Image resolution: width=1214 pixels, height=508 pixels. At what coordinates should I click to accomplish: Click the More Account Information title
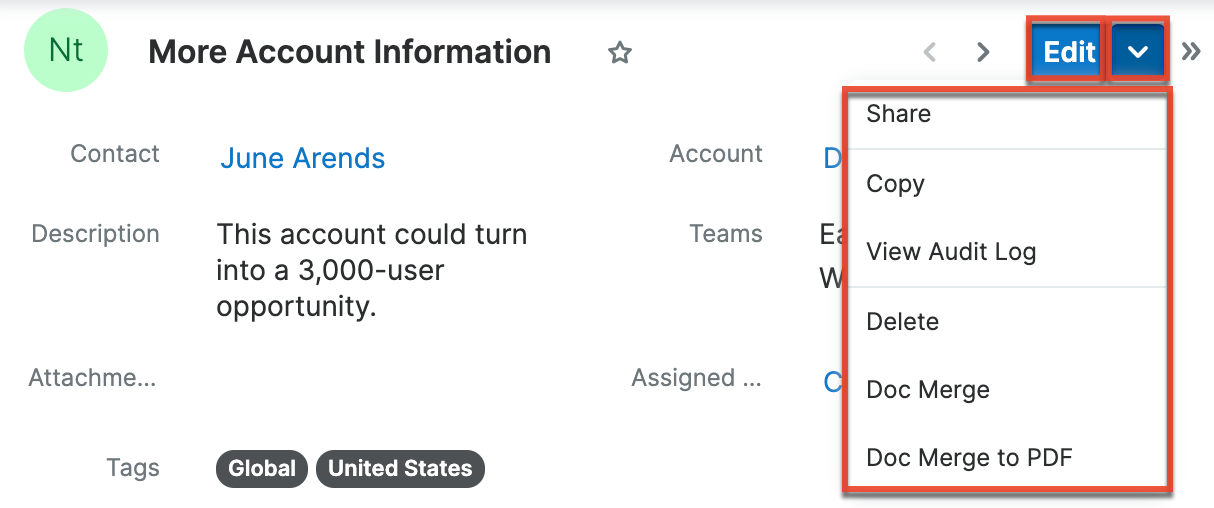(x=349, y=52)
